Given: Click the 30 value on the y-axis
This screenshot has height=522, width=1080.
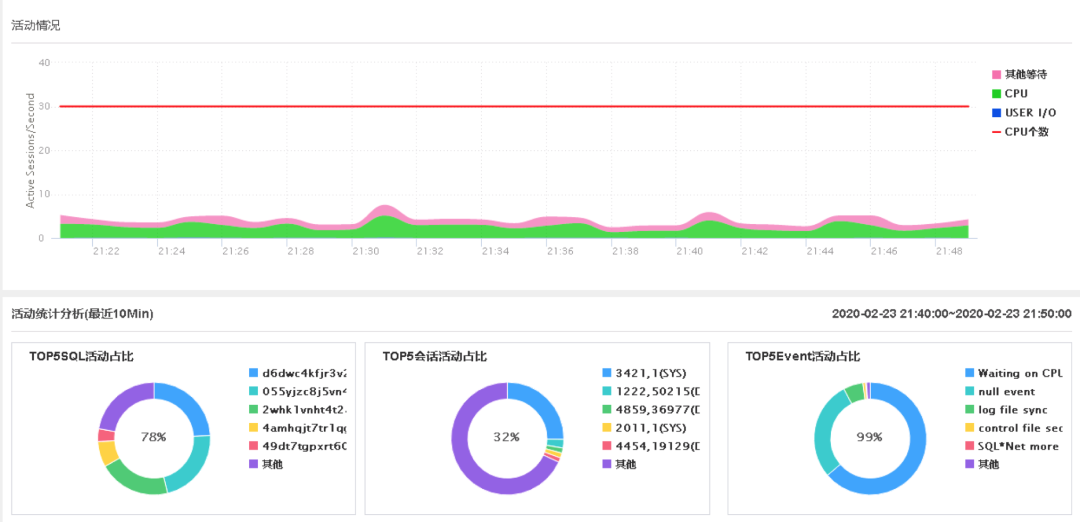Looking at the screenshot, I should [45, 106].
